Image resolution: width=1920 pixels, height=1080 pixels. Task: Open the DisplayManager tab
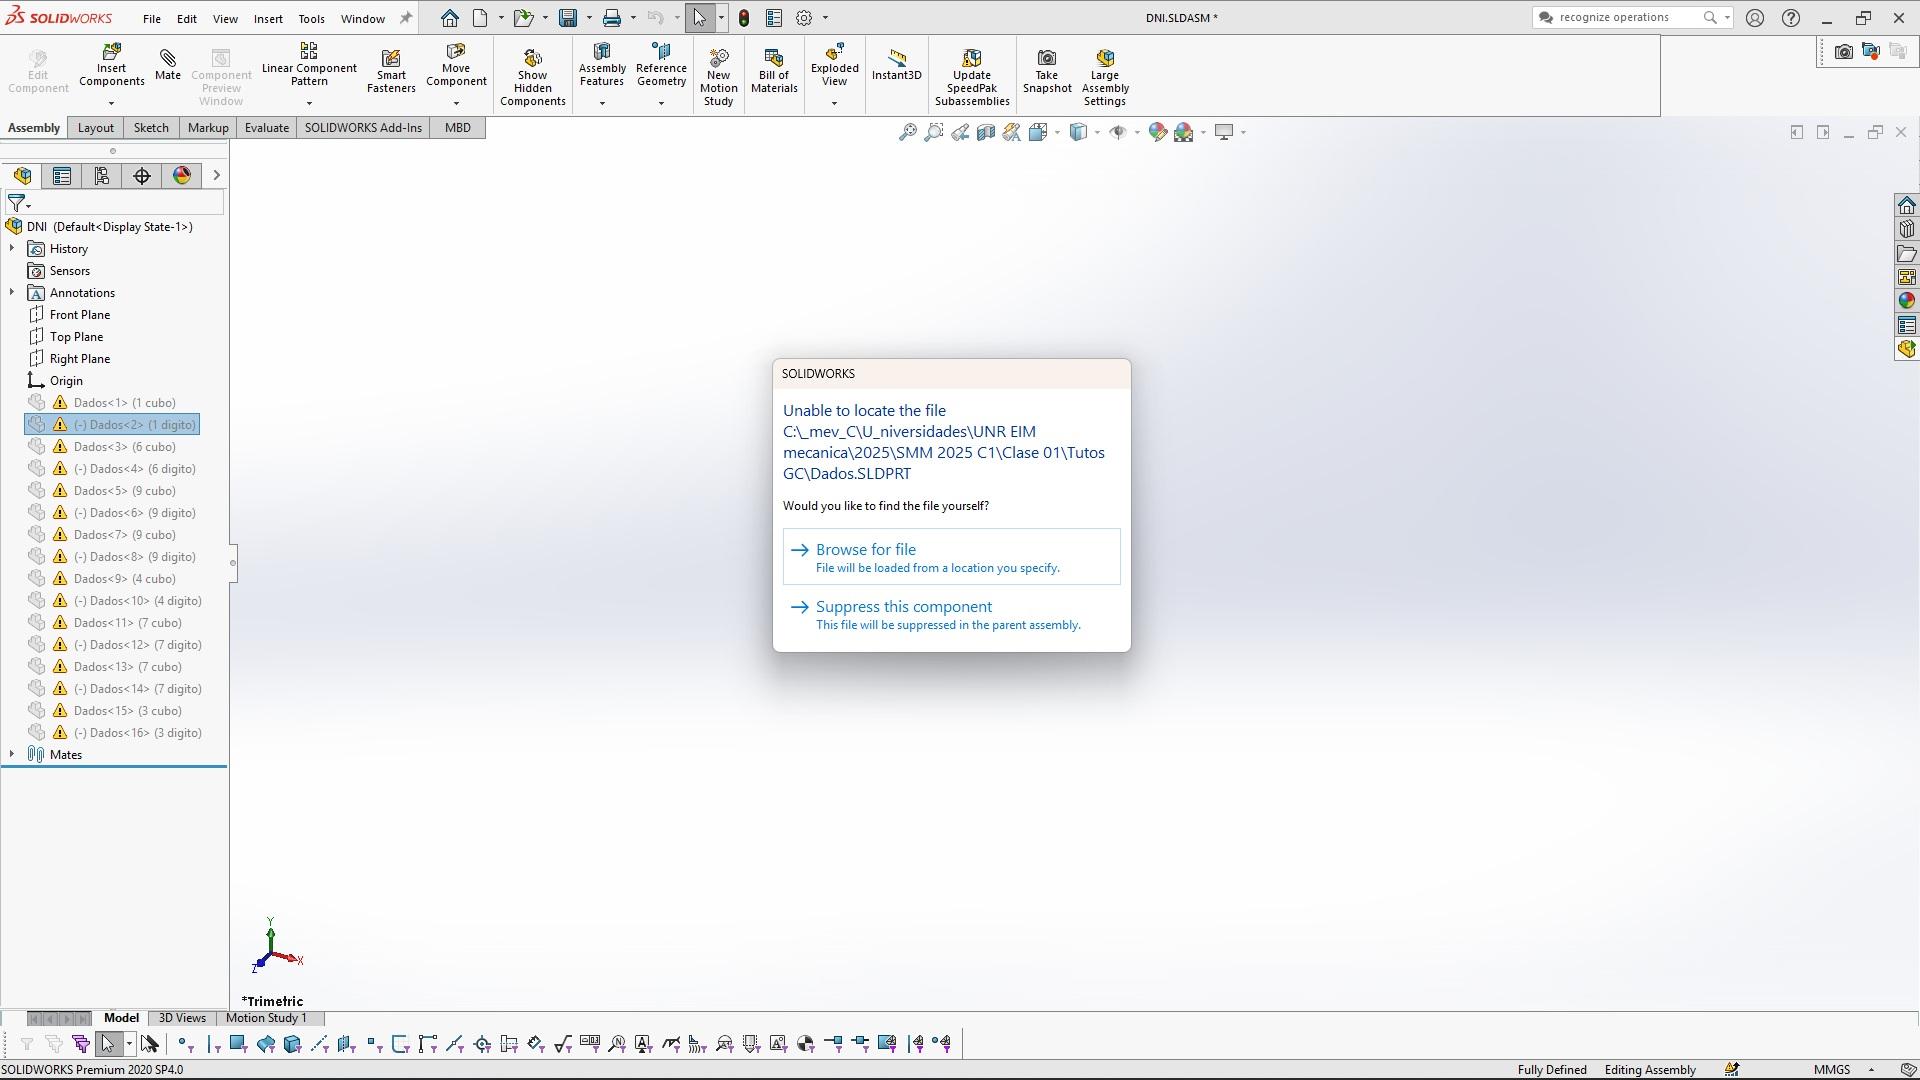(182, 176)
